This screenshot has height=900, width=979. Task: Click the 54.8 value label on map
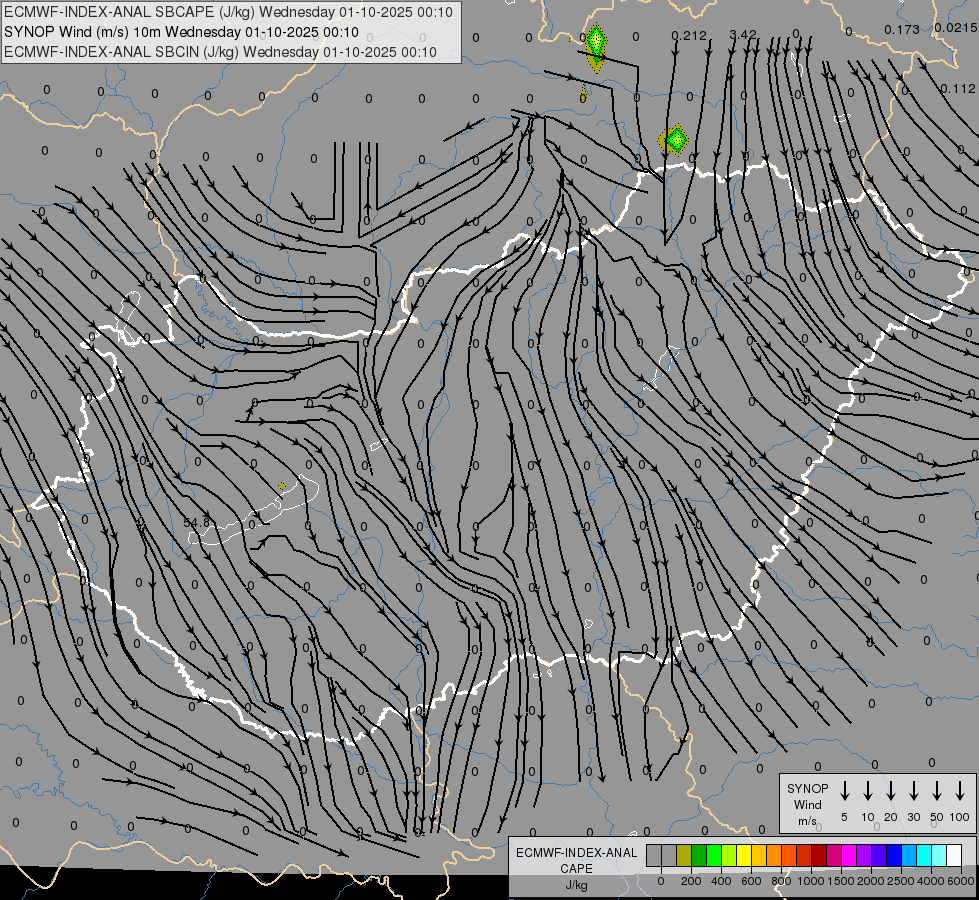[197, 522]
